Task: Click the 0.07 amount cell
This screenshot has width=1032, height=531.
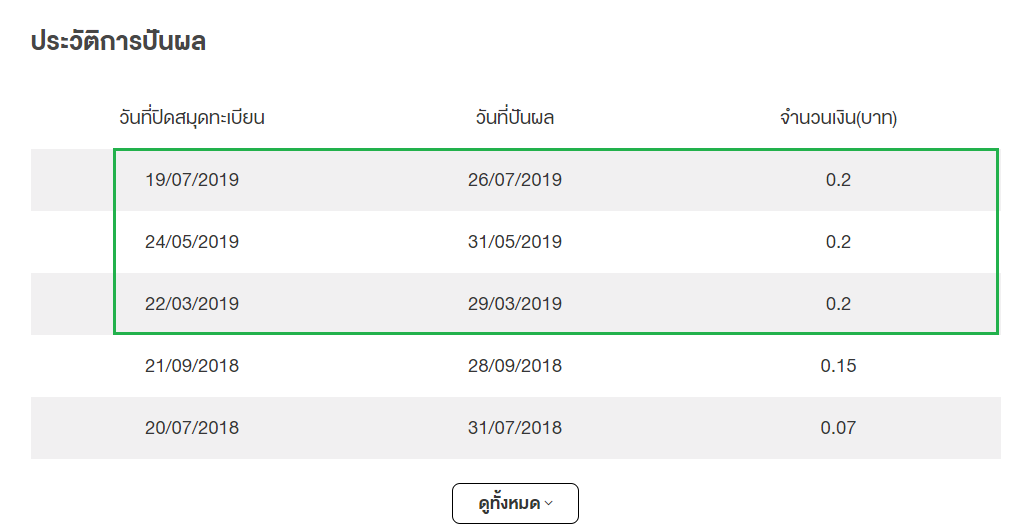Action: point(838,428)
